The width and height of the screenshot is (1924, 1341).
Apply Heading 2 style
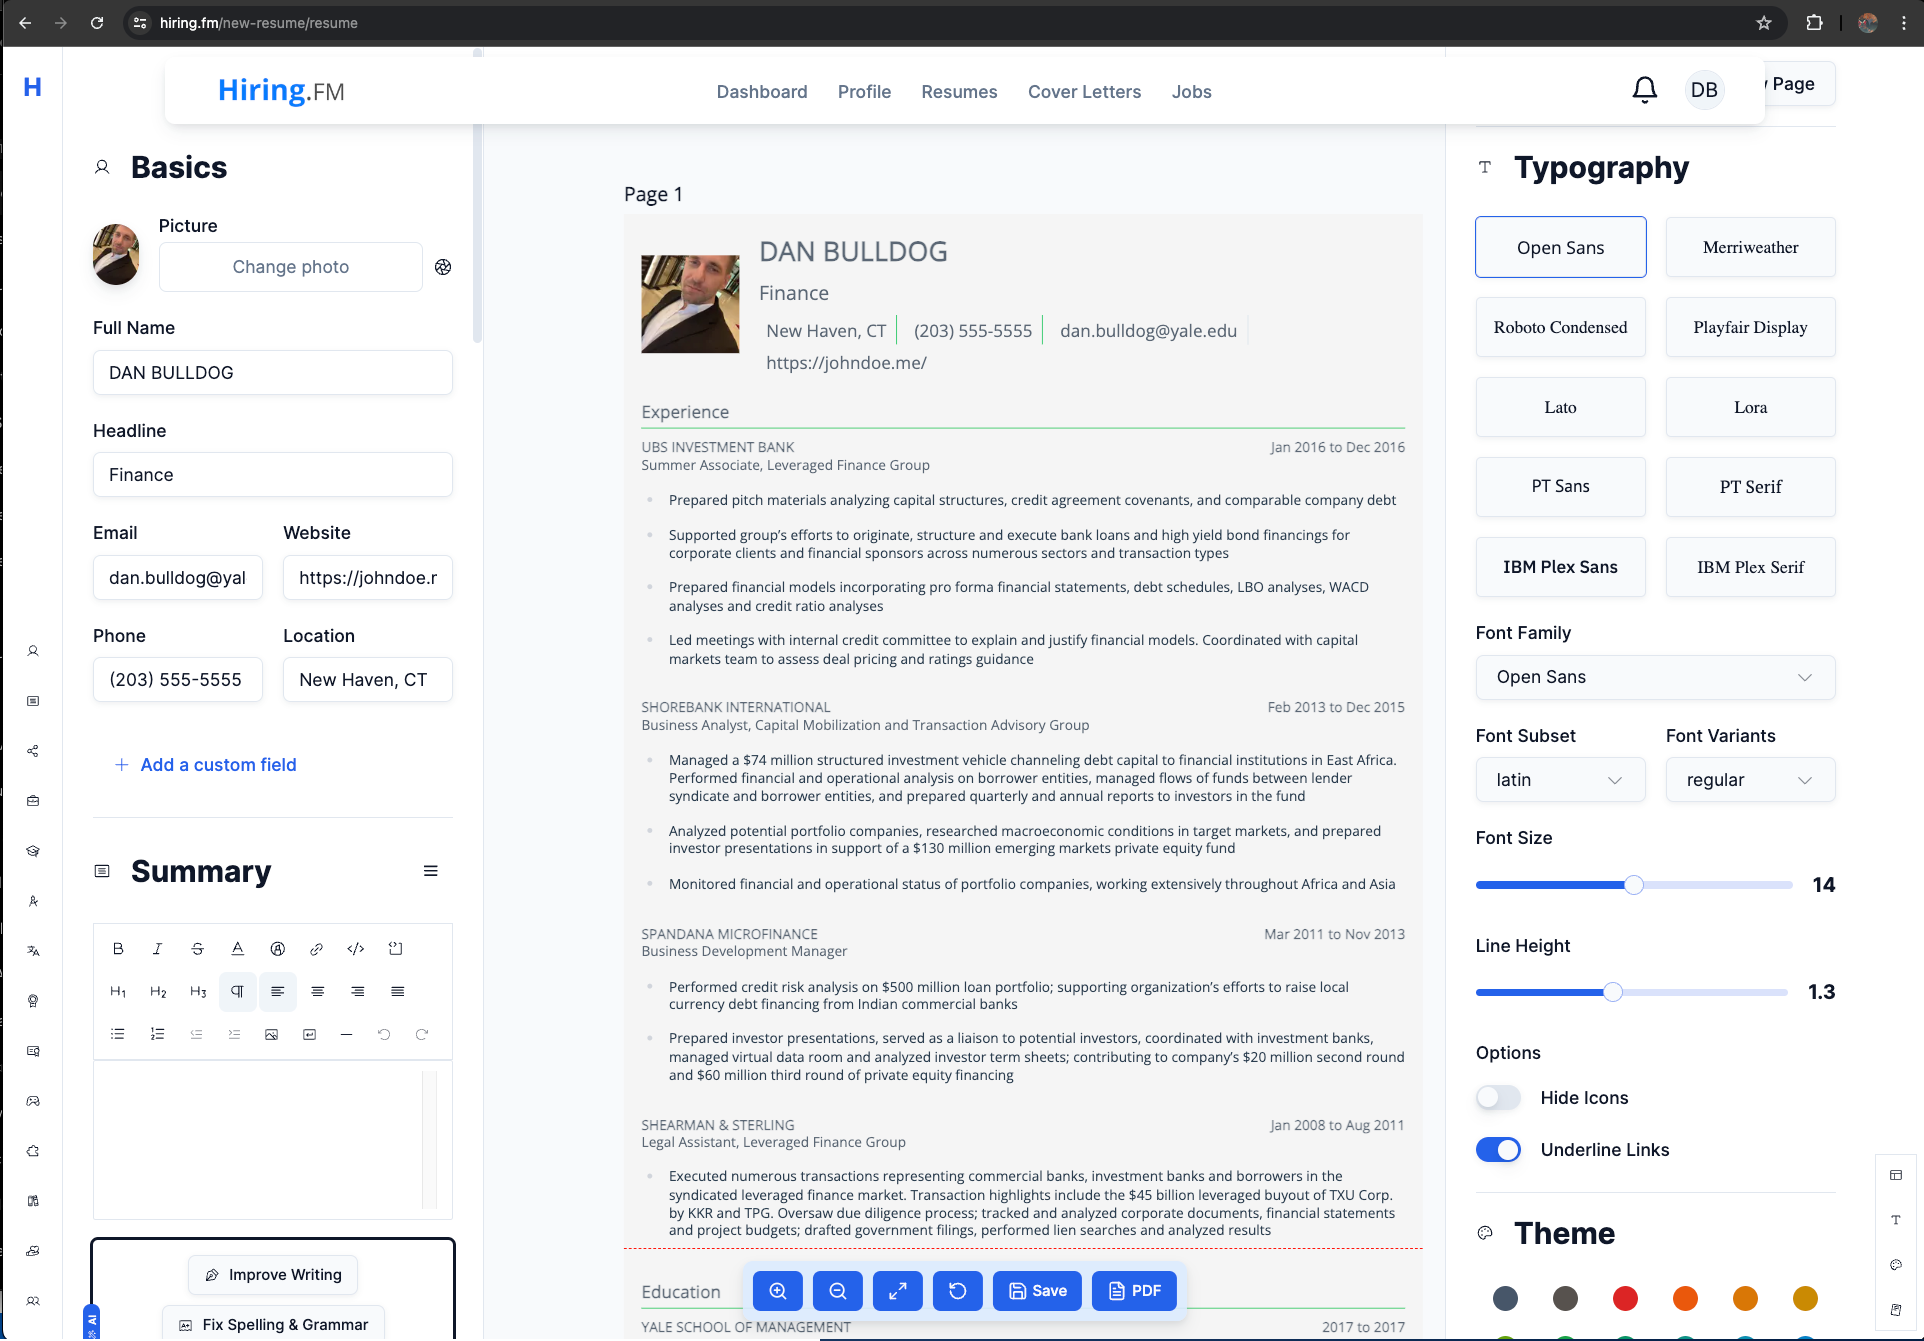click(x=158, y=992)
